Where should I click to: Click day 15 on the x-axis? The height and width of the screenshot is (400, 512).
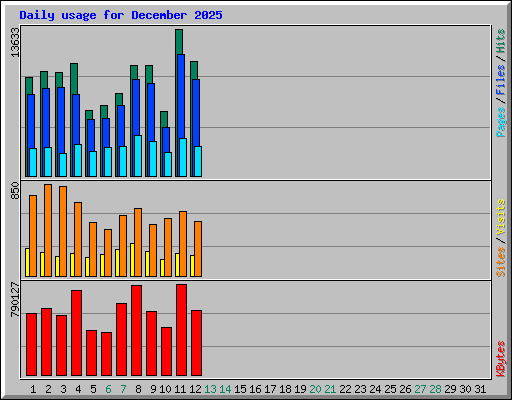click(240, 389)
